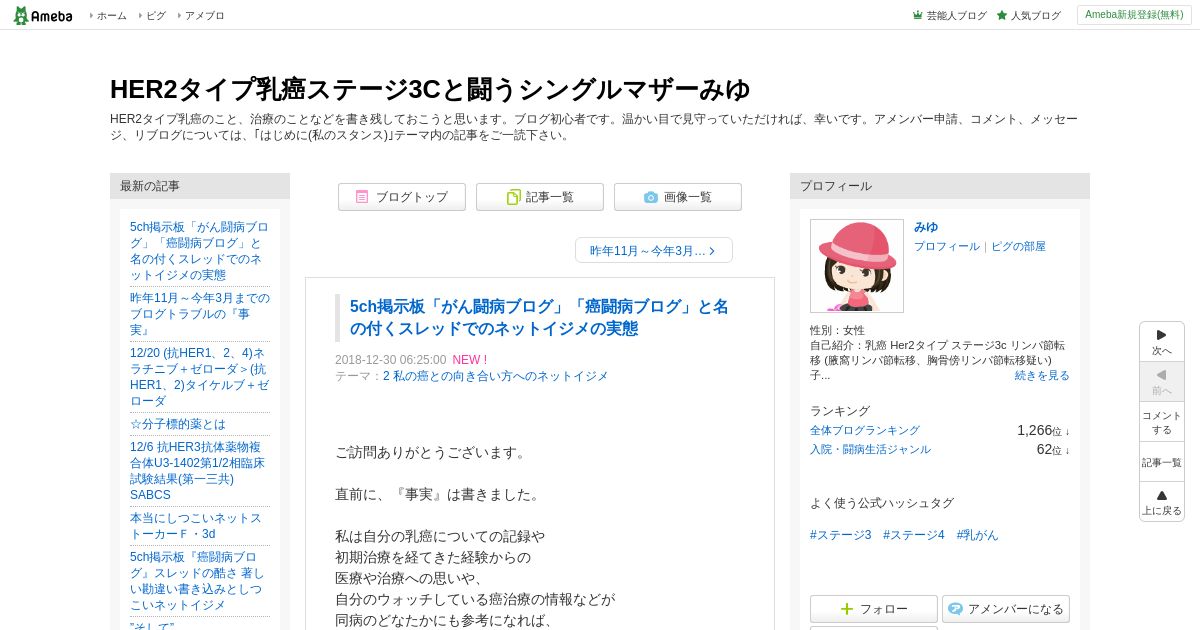Open the ブログトップ tab

coord(402,197)
